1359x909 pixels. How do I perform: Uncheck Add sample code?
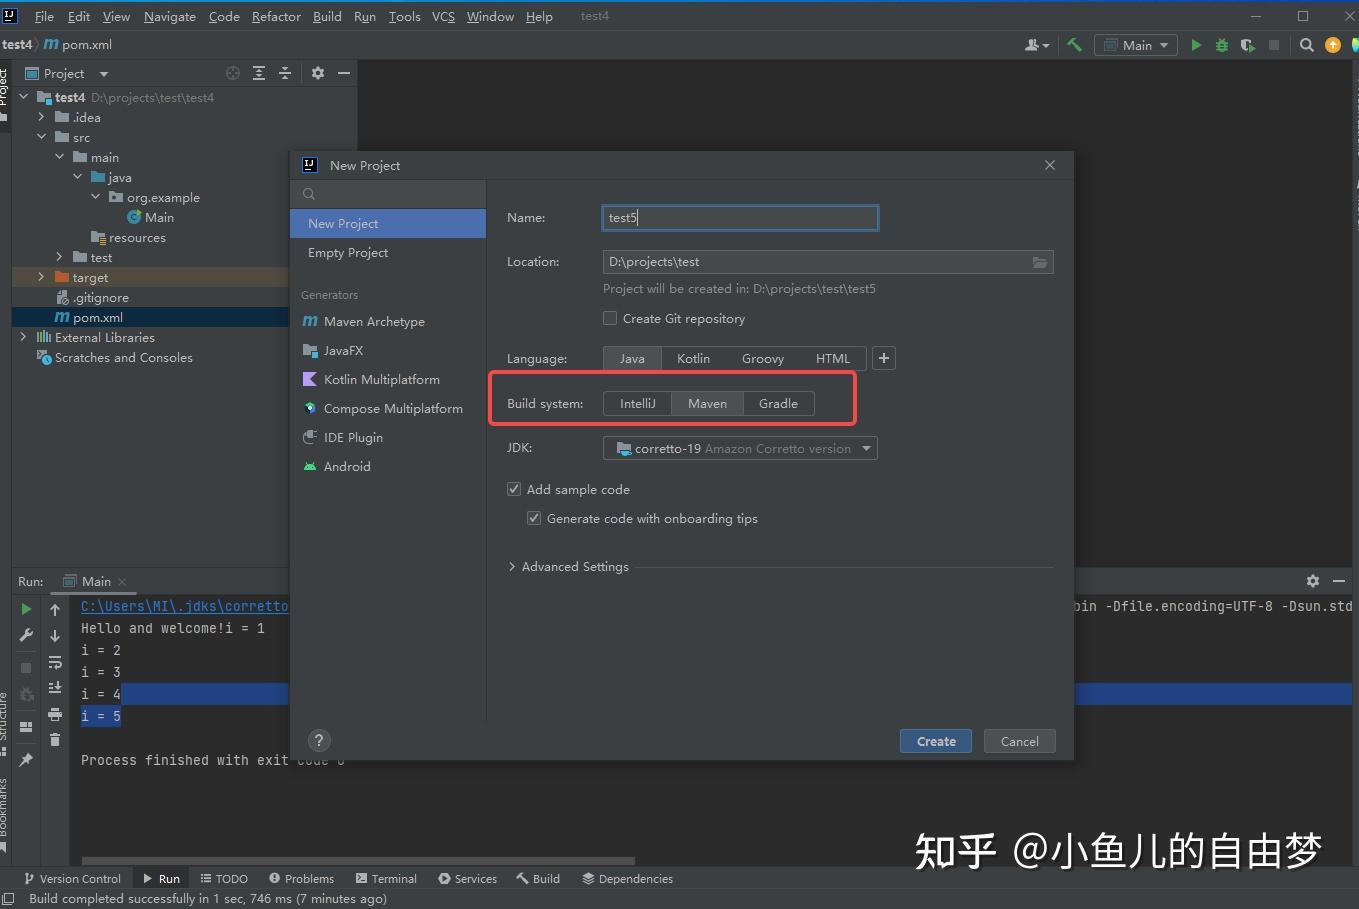[514, 489]
